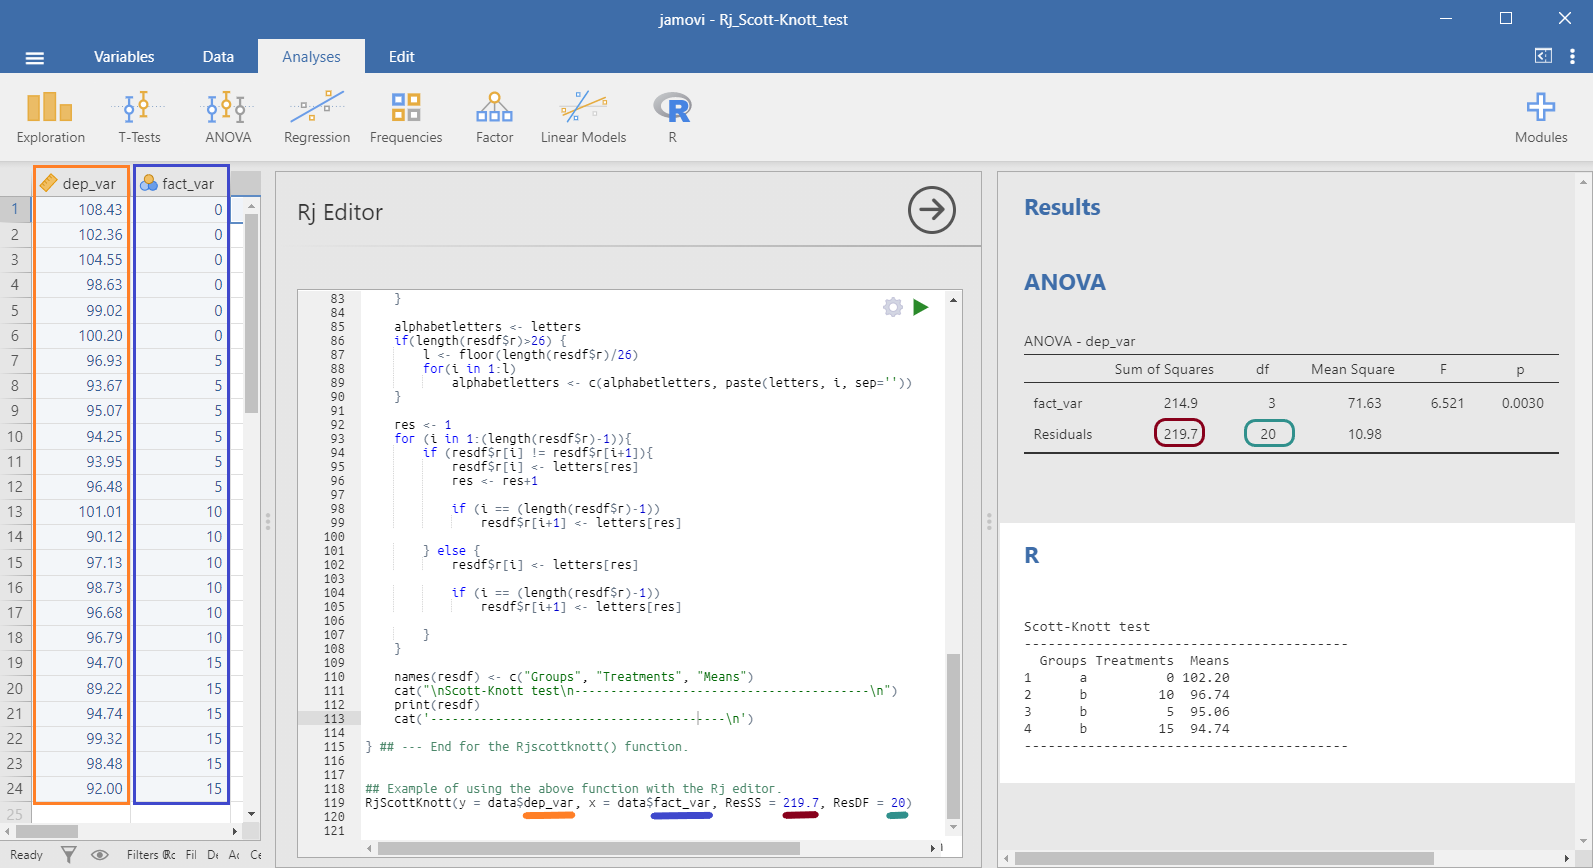Select the fact_var column header
Viewport: 1593px width, 868px height.
coord(181,183)
